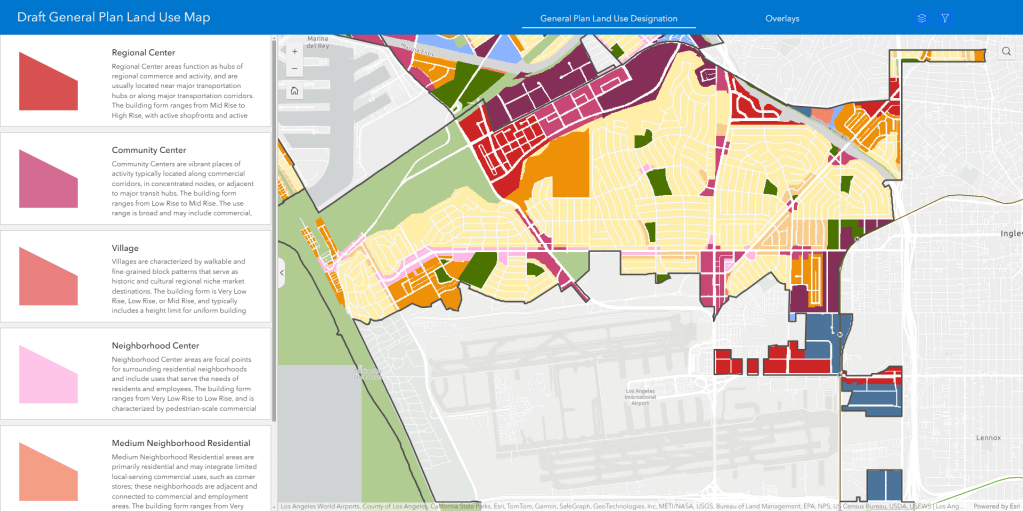Viewport: 1023px width, 511px height.
Task: Click the Community Center pink swatch
Action: coord(48,178)
